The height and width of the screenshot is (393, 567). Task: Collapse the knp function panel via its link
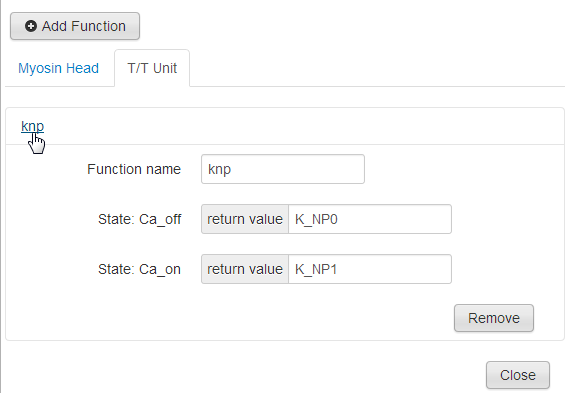coord(33,126)
